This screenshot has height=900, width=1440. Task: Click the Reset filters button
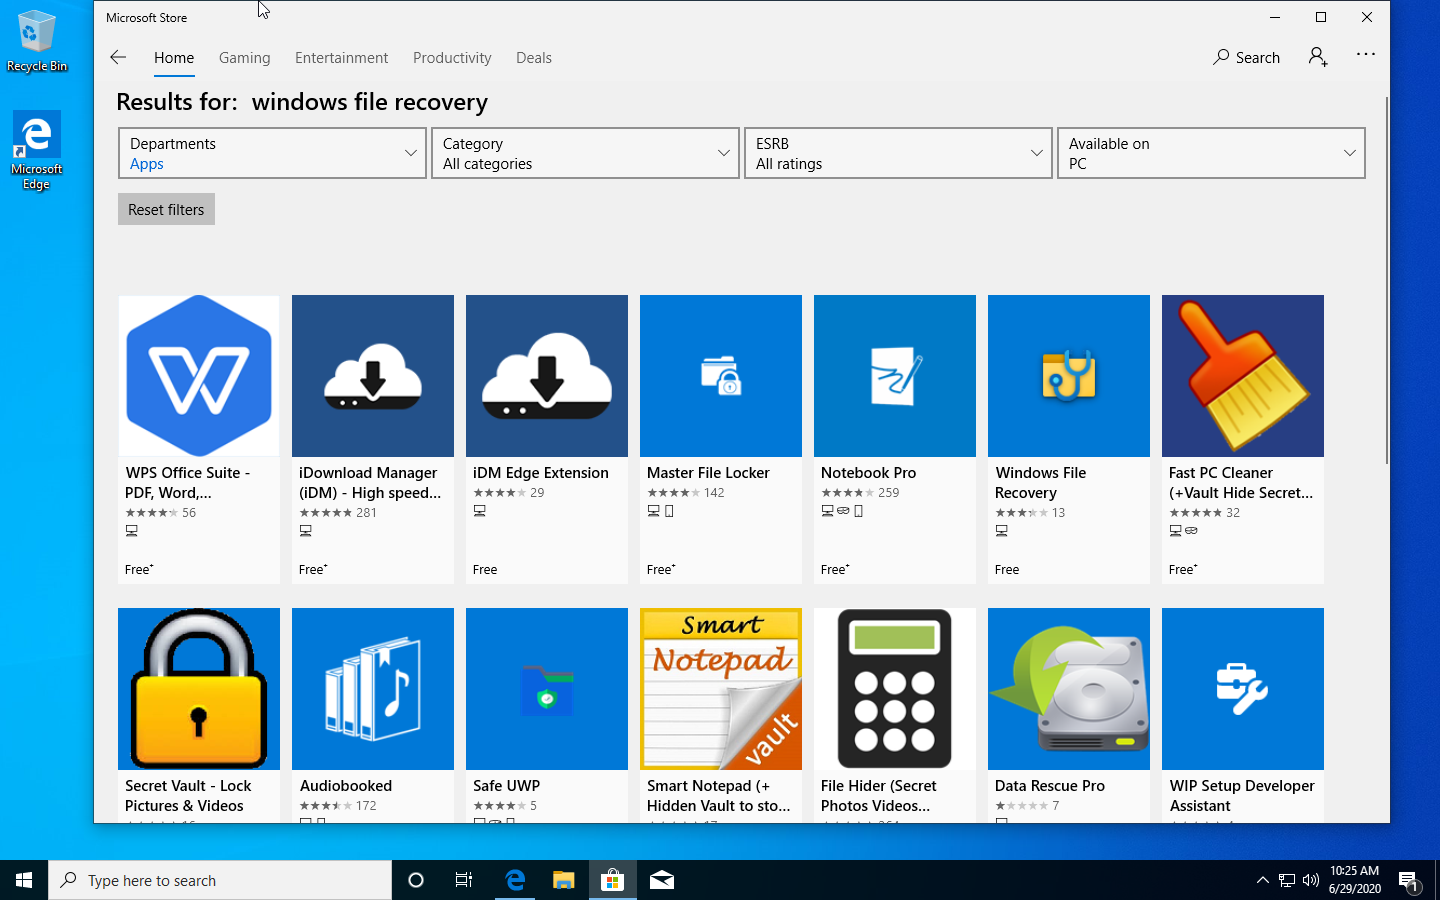point(166,209)
